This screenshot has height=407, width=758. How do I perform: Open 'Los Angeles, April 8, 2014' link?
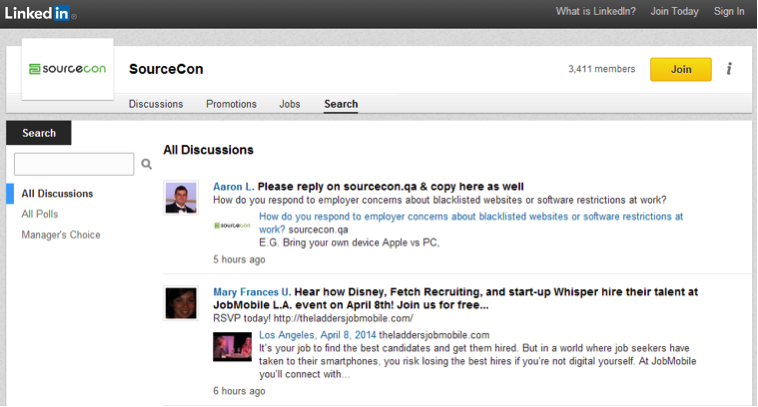317,335
